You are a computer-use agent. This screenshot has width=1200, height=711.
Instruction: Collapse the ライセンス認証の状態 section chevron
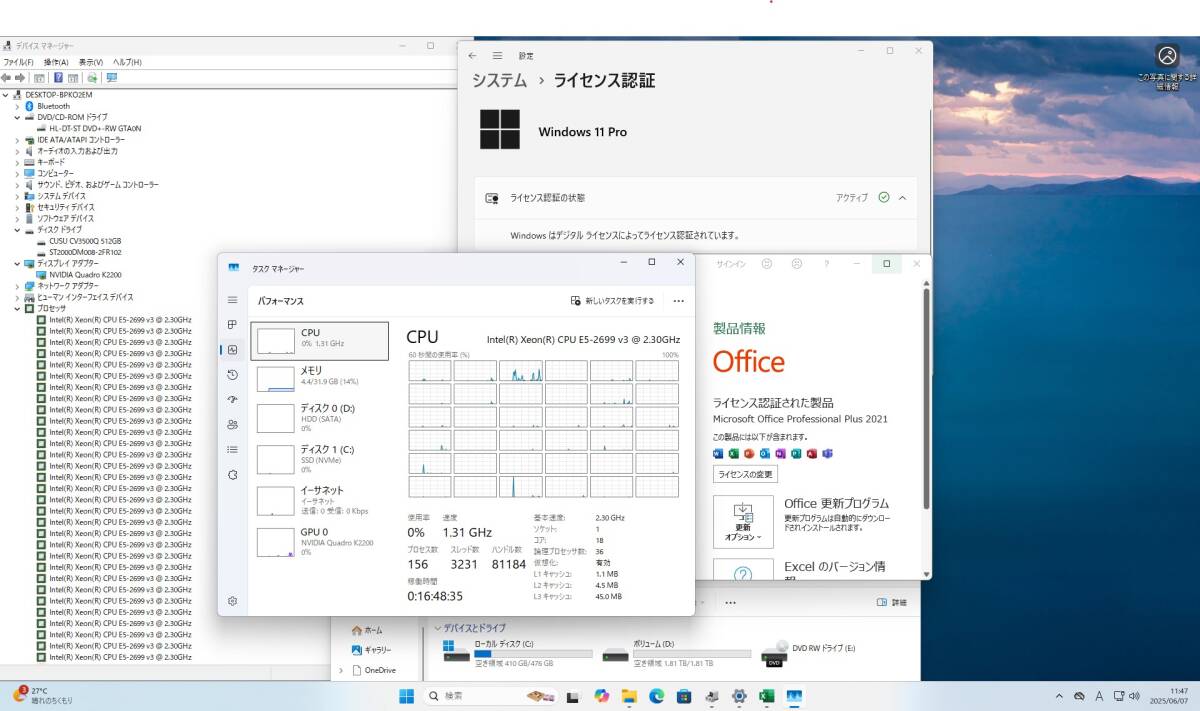(902, 198)
